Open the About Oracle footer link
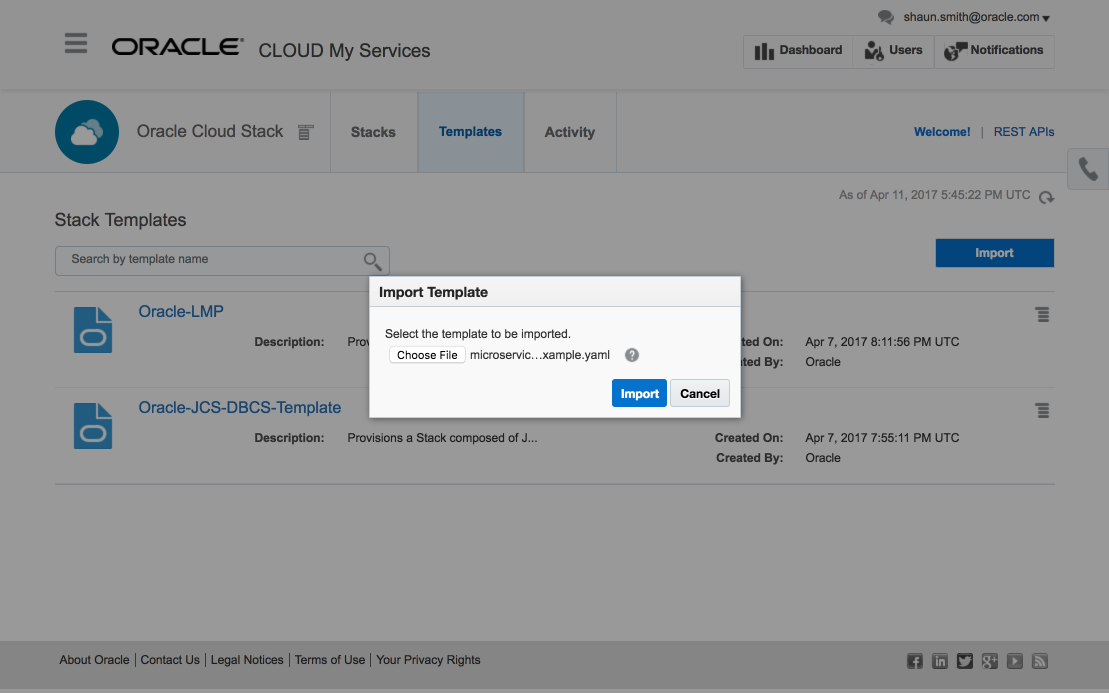This screenshot has height=693, width=1109. pos(94,660)
